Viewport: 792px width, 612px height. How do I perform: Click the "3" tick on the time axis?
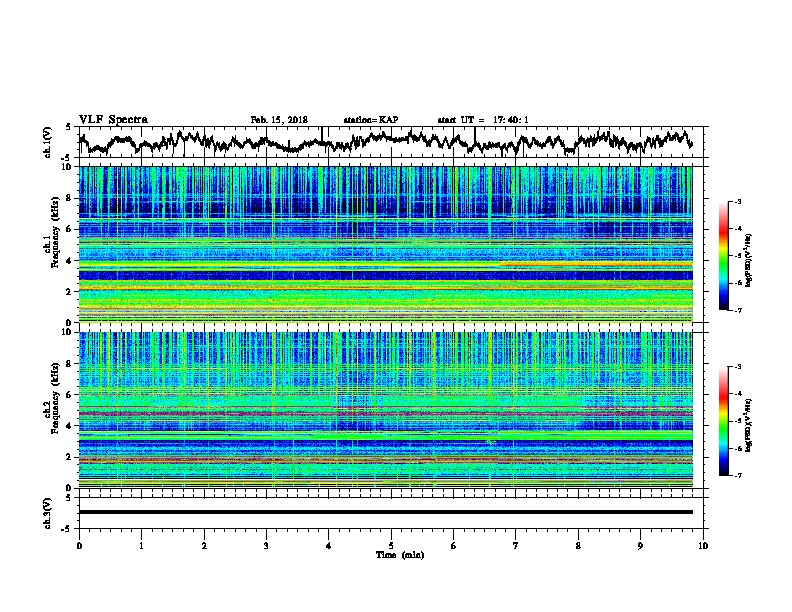click(266, 545)
